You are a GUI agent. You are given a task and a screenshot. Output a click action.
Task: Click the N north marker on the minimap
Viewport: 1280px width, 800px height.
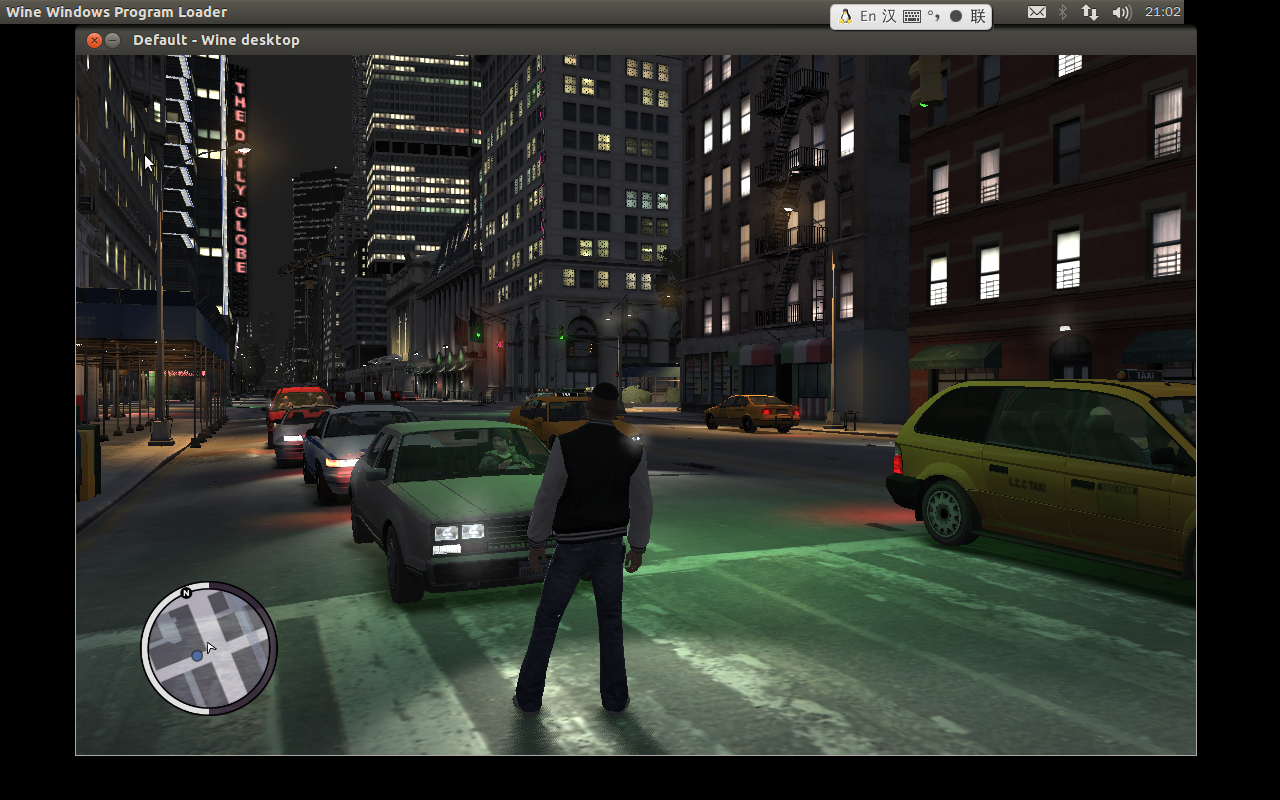click(186, 593)
